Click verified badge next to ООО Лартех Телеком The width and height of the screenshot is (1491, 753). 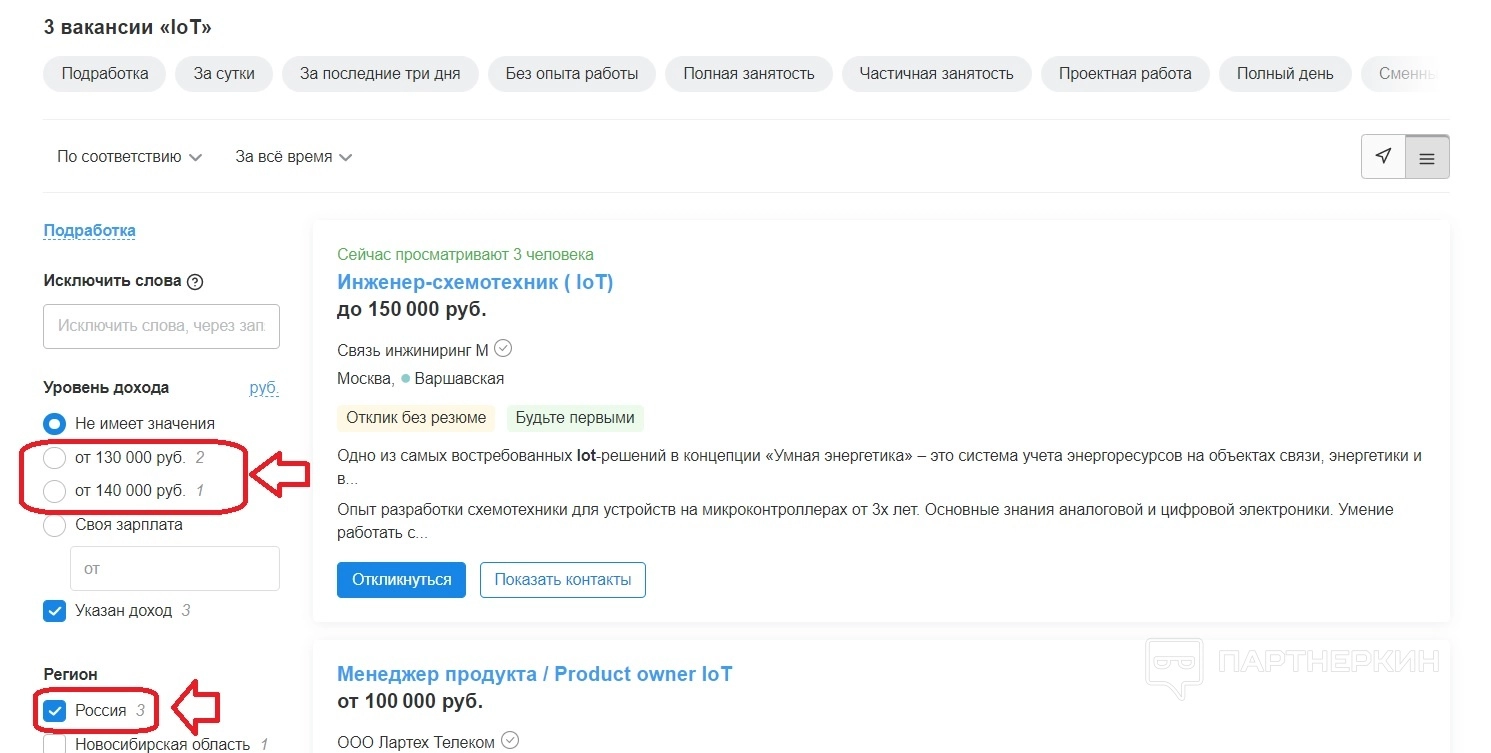point(510,741)
